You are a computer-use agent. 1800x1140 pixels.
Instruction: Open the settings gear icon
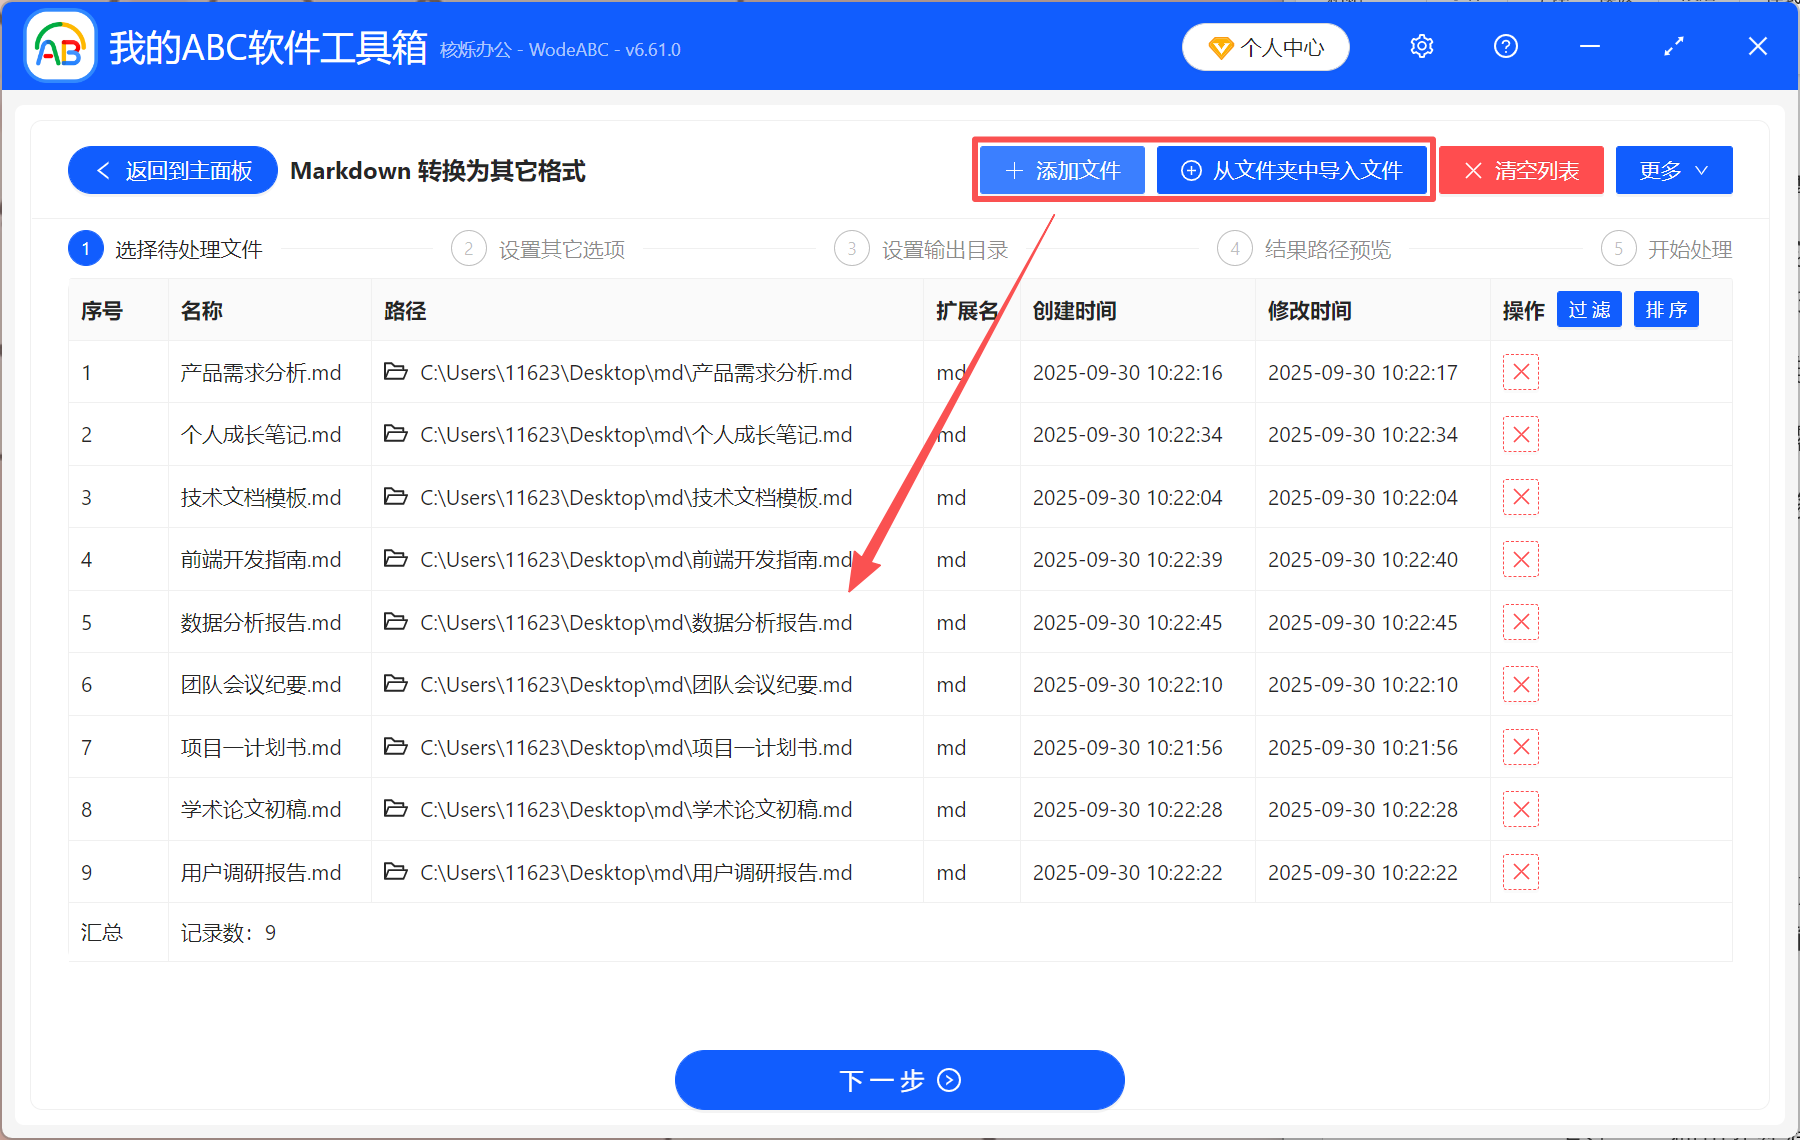(x=1421, y=46)
